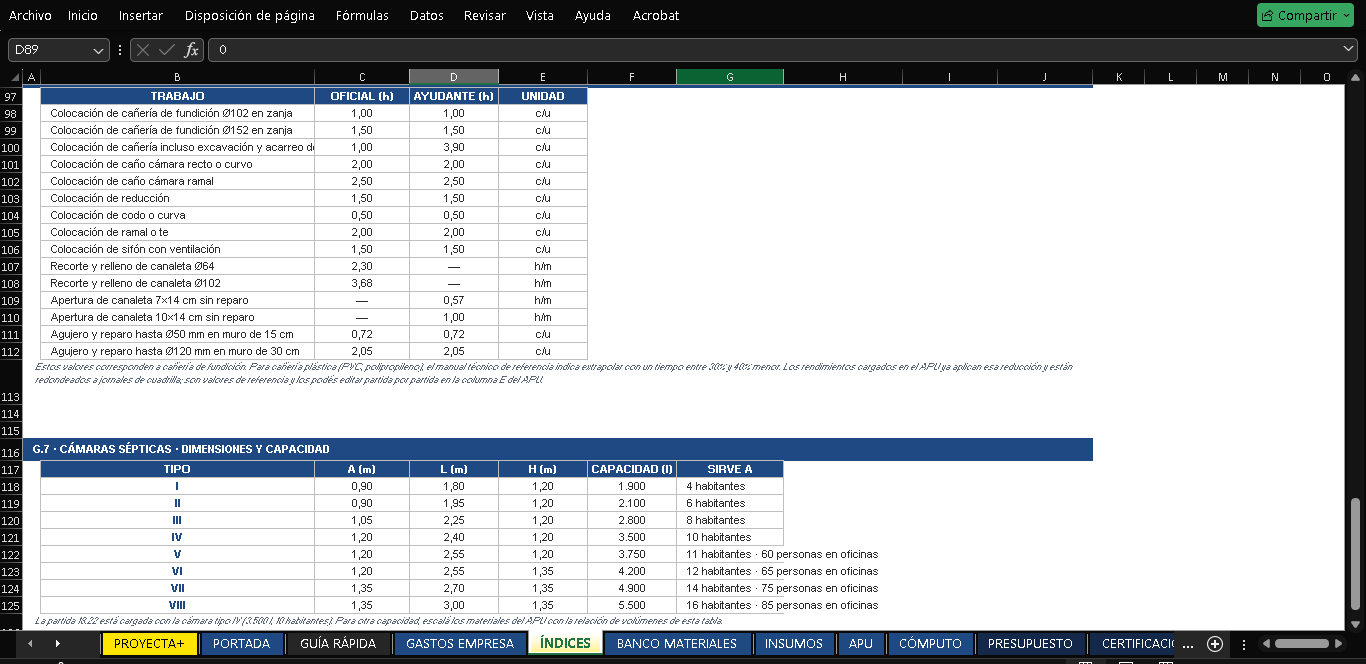This screenshot has height=664, width=1366.
Task: Select column G header
Action: [730, 77]
